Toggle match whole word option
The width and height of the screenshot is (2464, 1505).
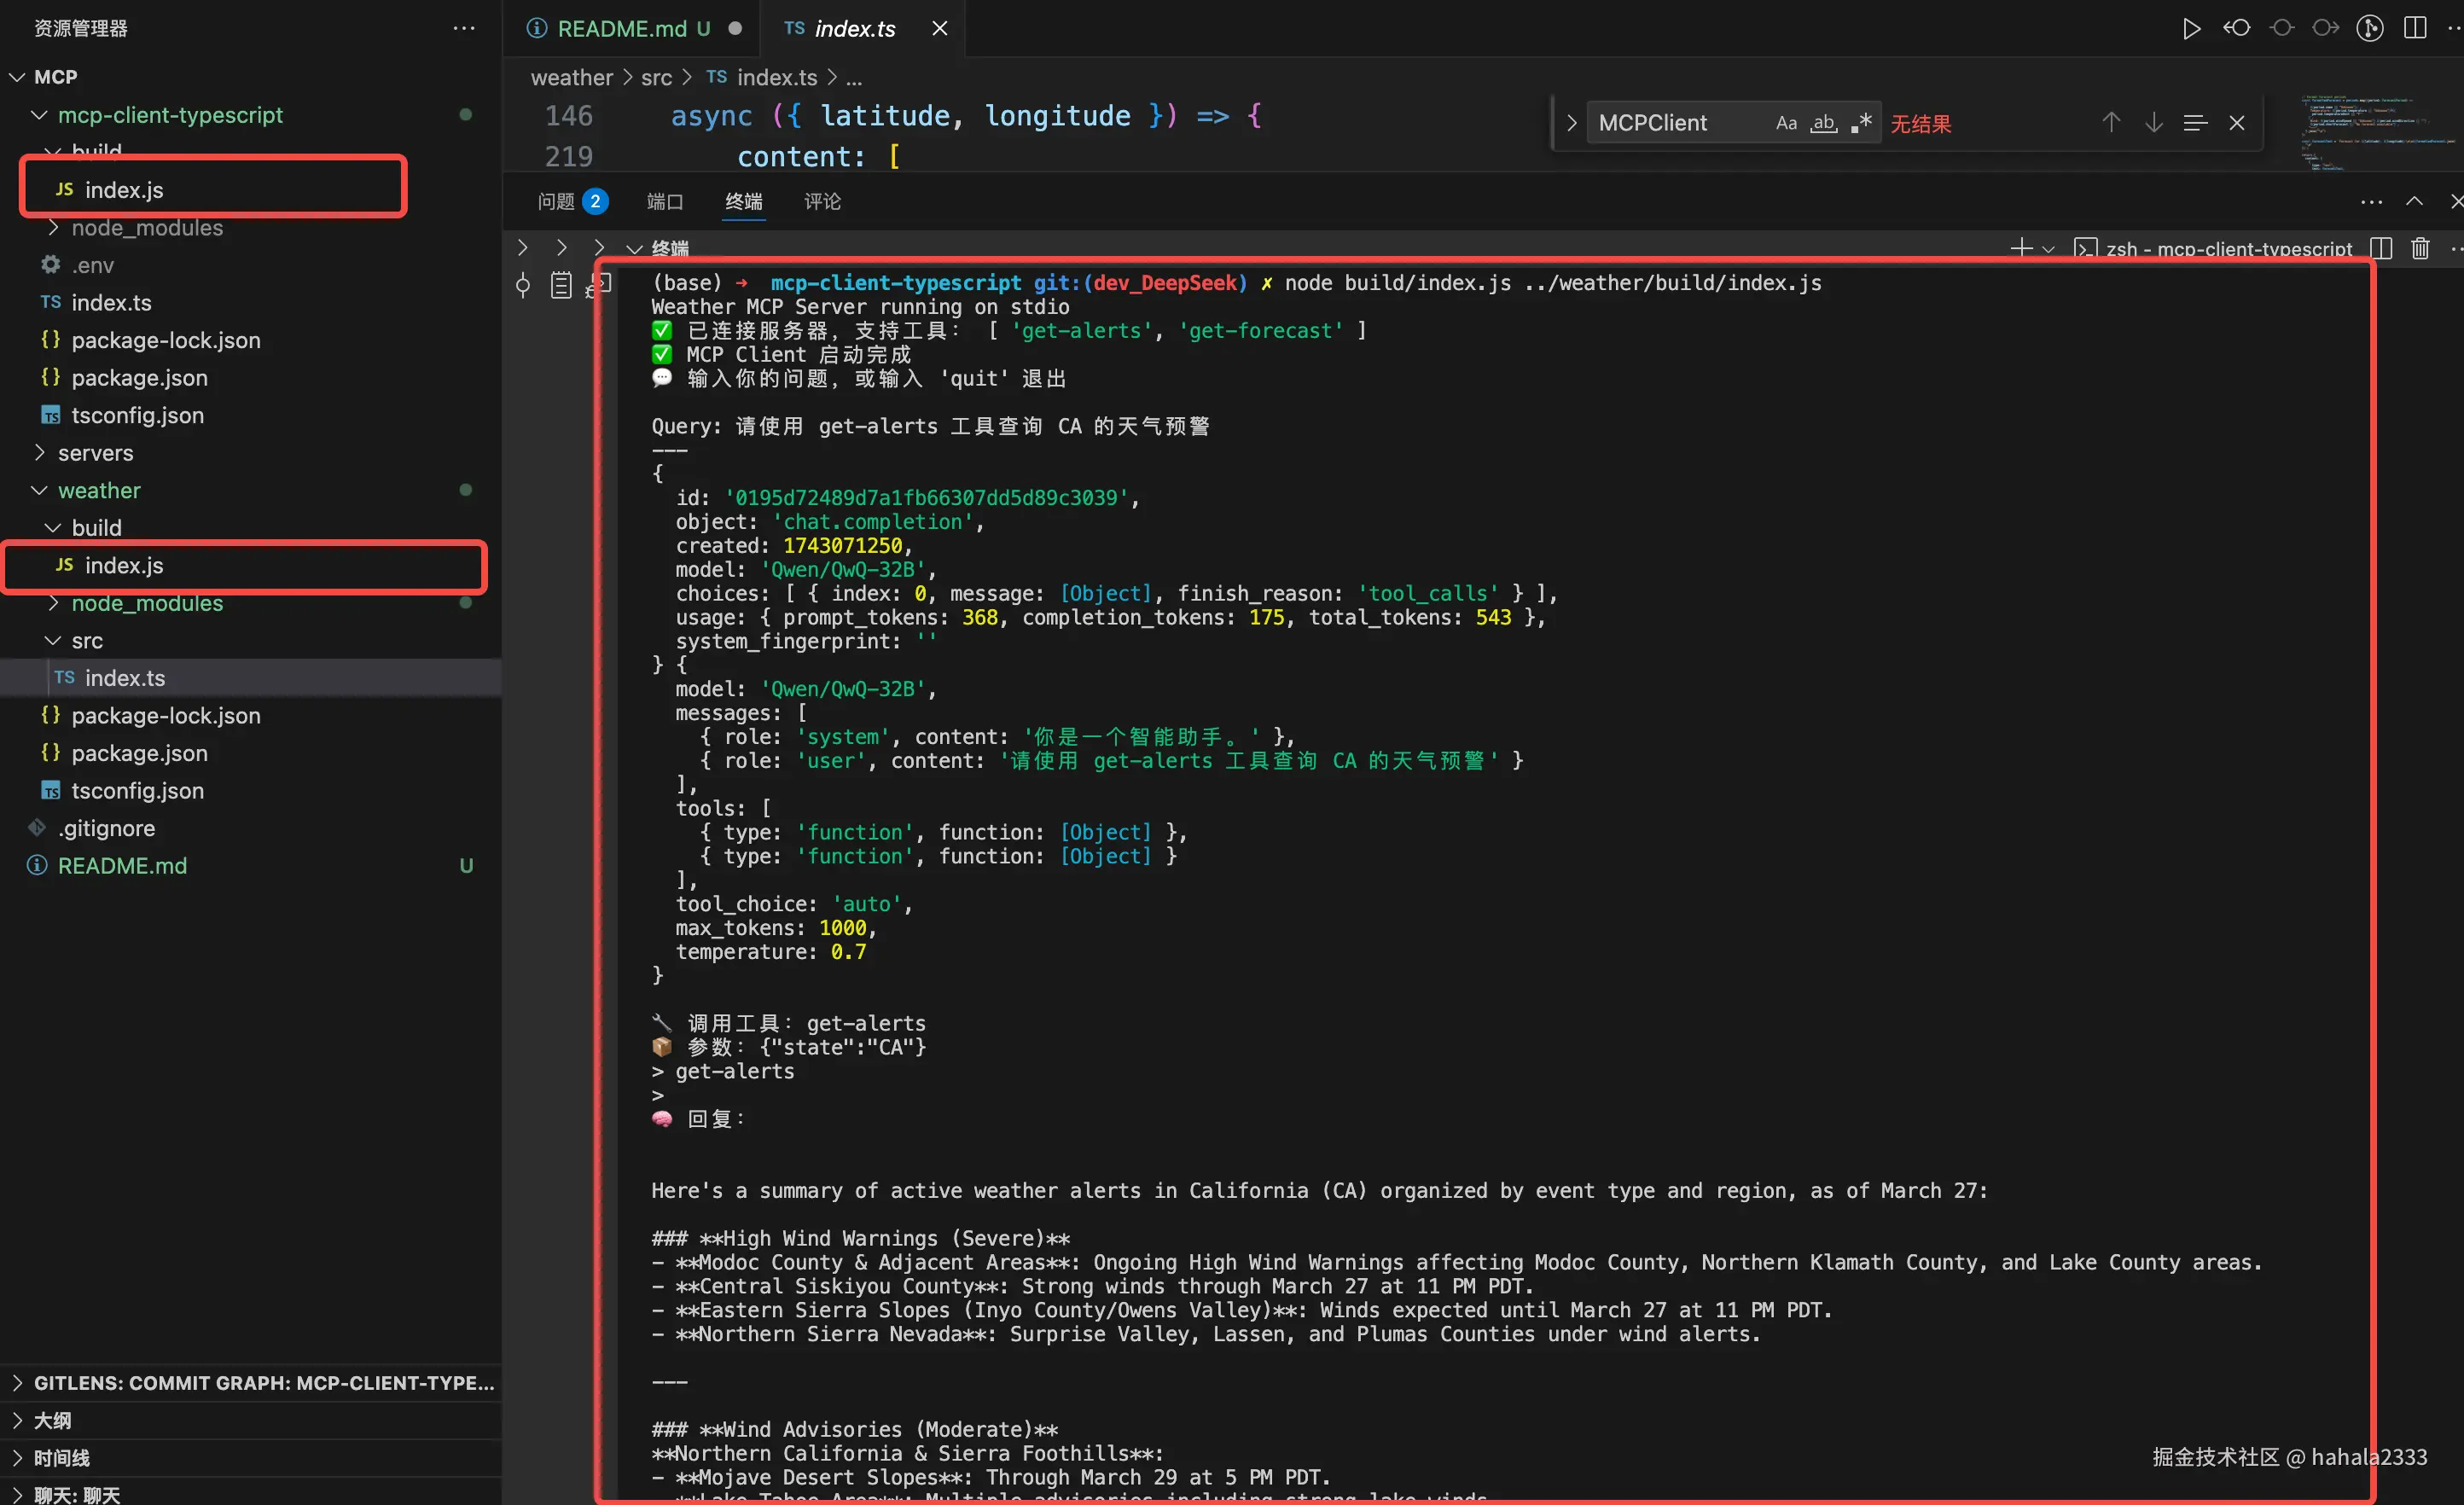click(x=1823, y=123)
